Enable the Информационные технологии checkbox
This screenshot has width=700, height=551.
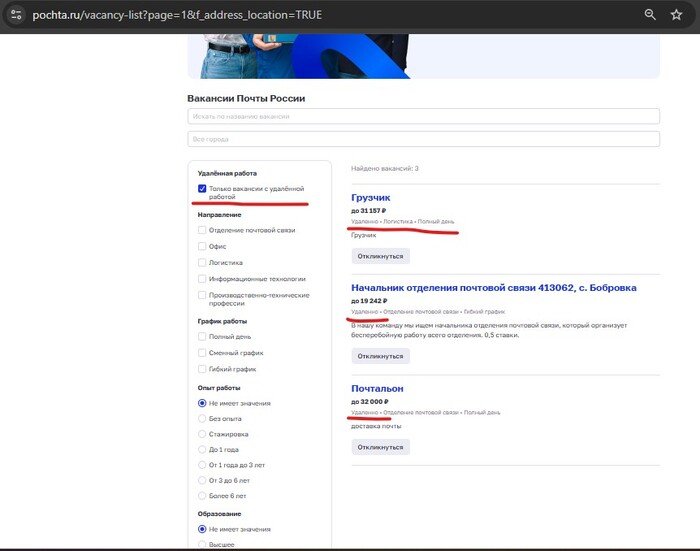[x=202, y=279]
